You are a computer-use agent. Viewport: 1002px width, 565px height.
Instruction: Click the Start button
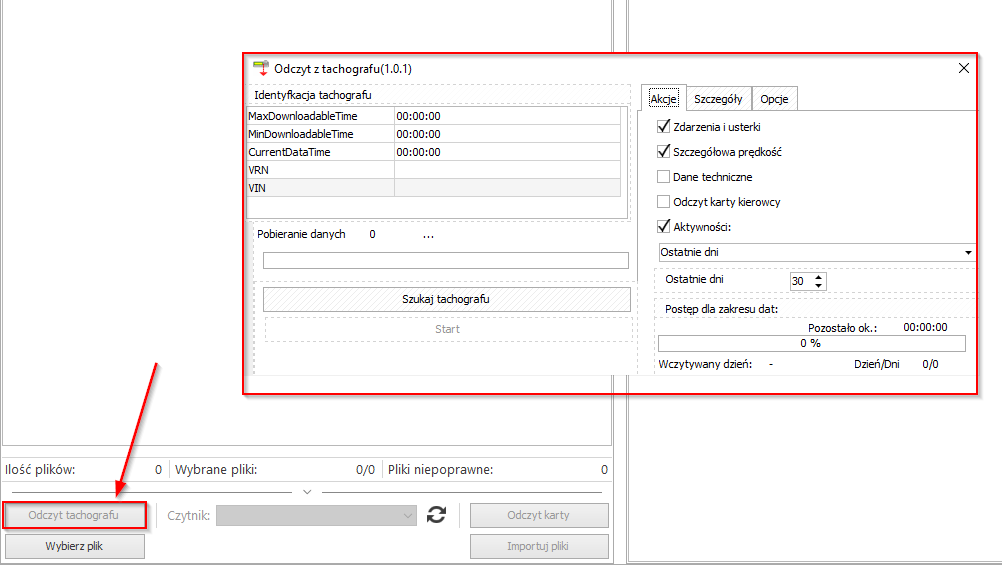pyautogui.click(x=447, y=329)
